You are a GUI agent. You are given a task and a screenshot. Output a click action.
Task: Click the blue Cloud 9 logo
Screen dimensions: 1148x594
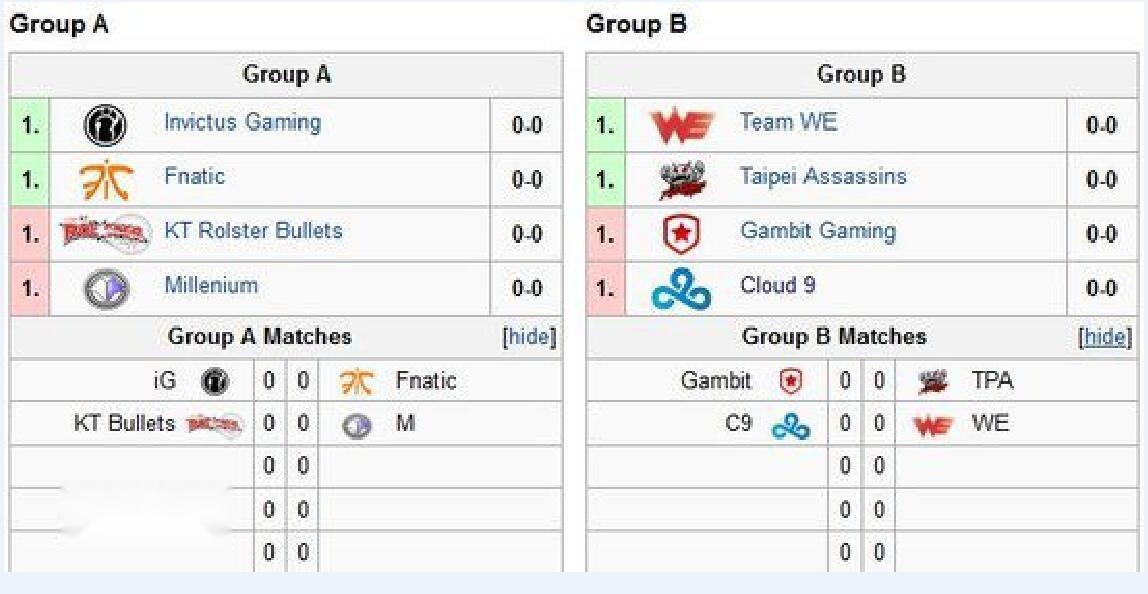(x=682, y=290)
